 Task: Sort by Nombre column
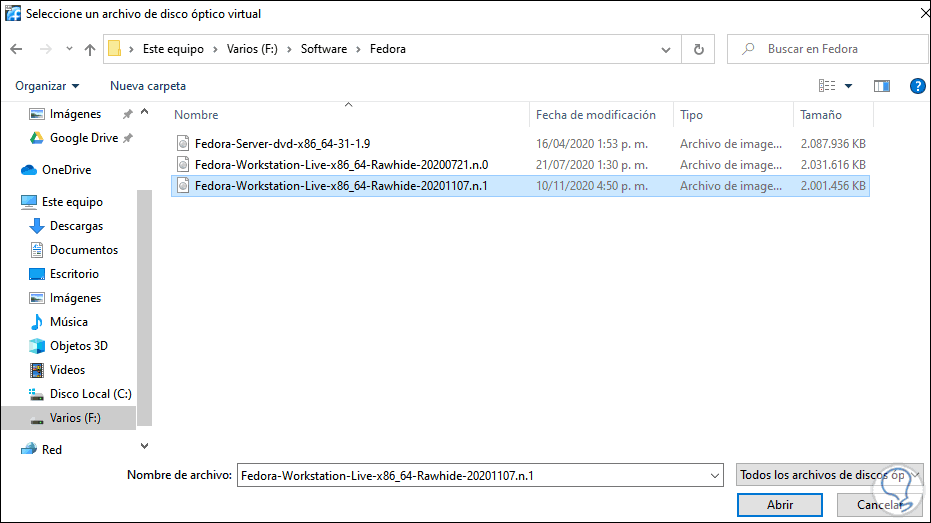[x=196, y=115]
